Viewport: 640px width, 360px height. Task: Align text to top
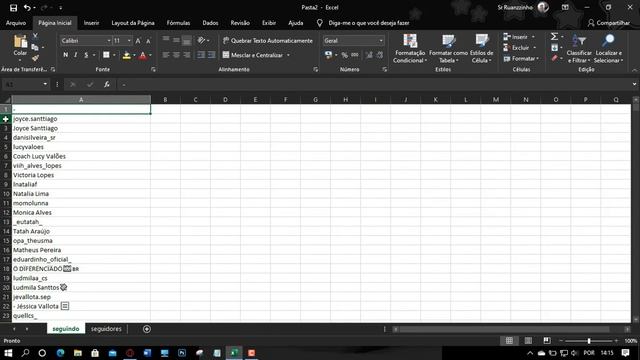click(166, 40)
